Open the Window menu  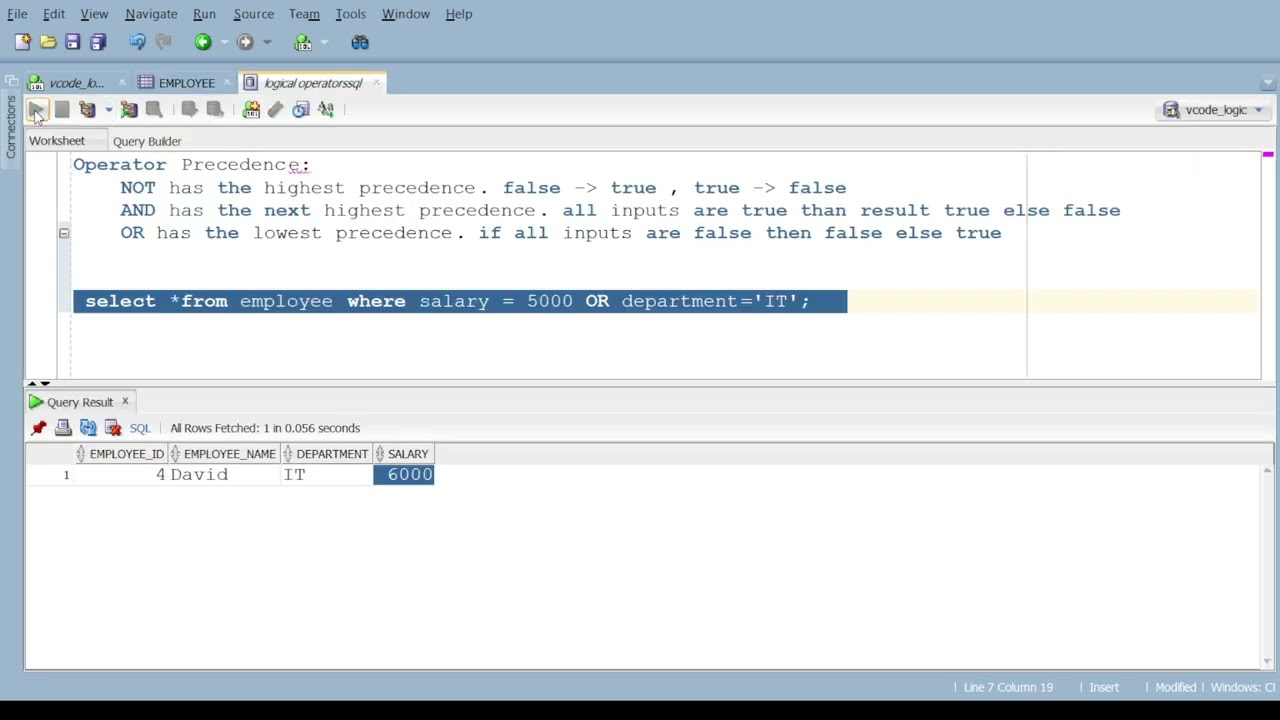pyautogui.click(x=405, y=14)
